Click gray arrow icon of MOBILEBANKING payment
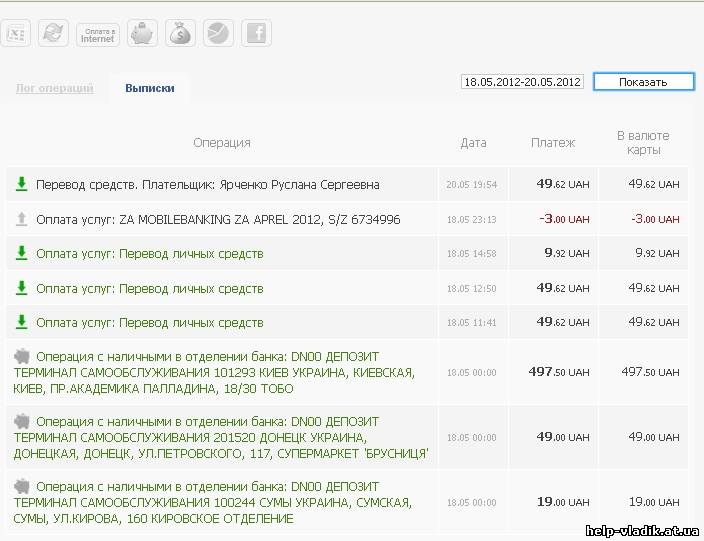The width and height of the screenshot is (704, 541). coord(21,219)
